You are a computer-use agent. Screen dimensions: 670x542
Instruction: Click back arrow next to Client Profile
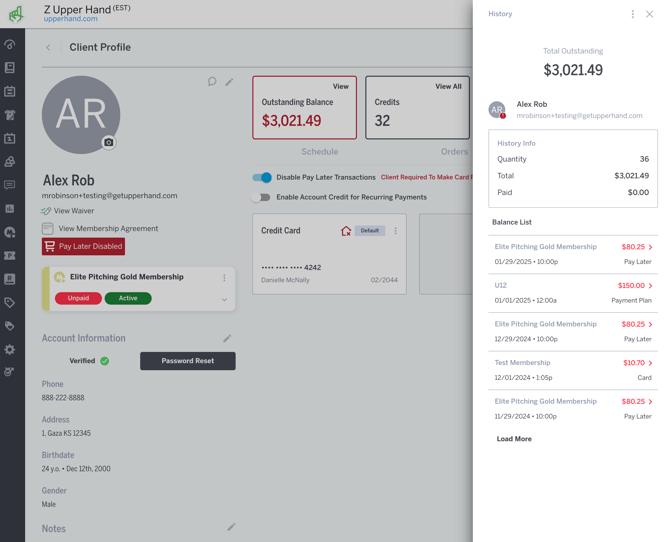tap(48, 47)
